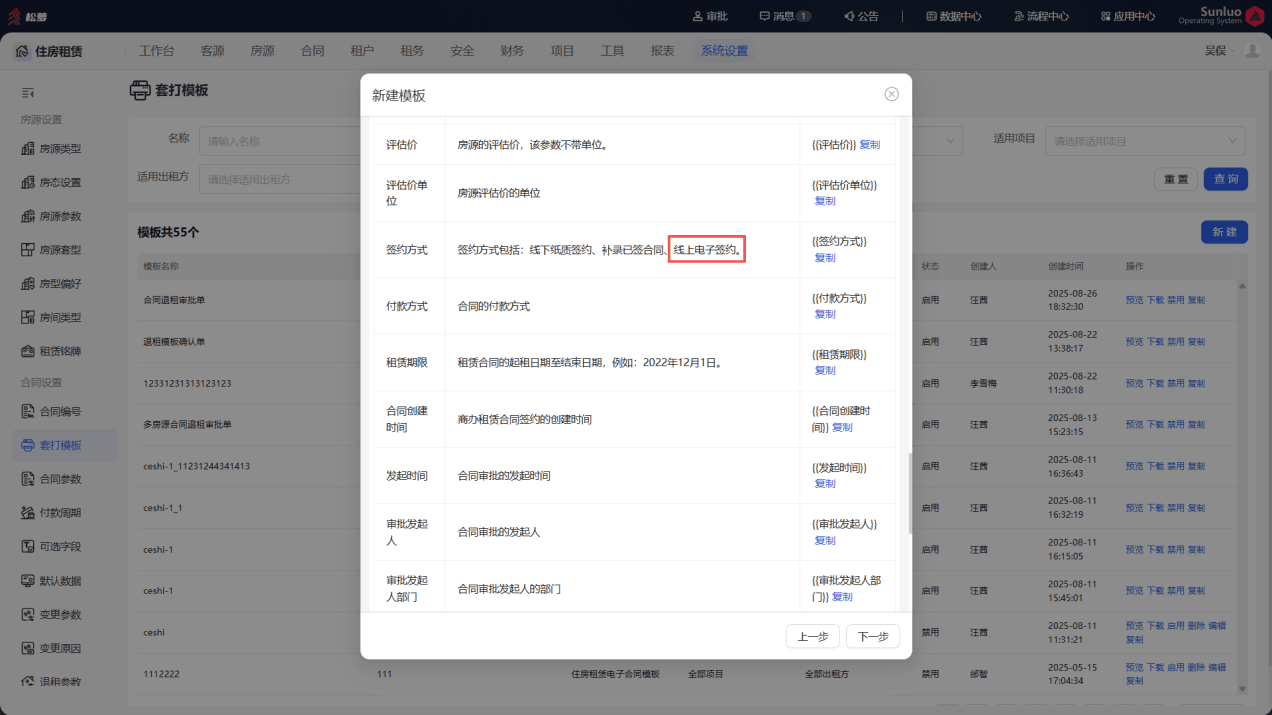The height and width of the screenshot is (715, 1272).
Task: Switch to 财务 menu tab
Action: [512, 51]
